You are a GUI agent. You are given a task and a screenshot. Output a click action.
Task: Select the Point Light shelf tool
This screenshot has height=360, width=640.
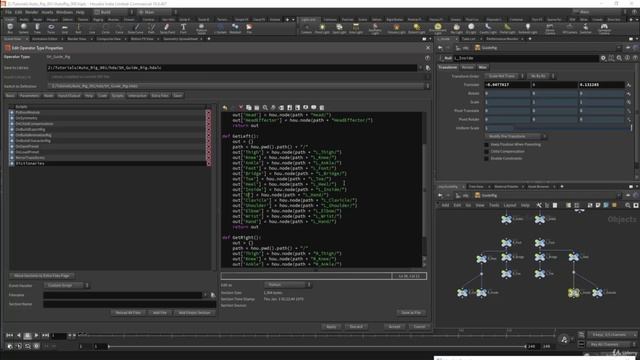tap(322, 28)
